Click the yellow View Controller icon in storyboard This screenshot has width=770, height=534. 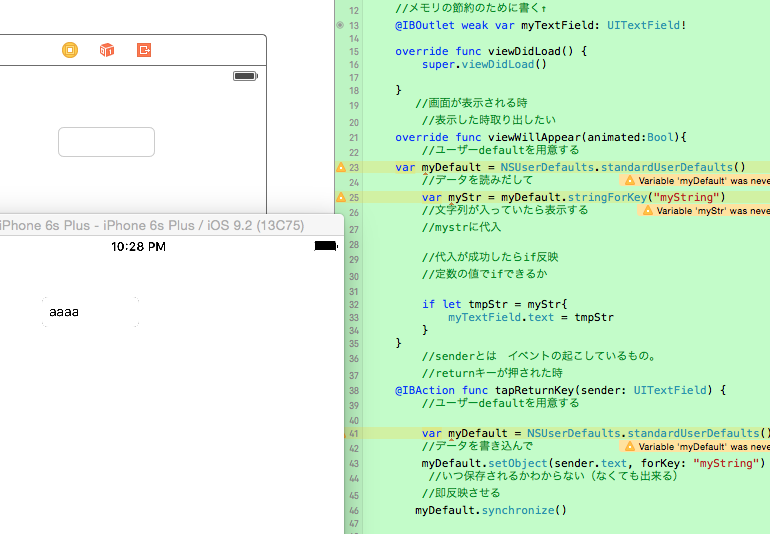pyautogui.click(x=70, y=50)
